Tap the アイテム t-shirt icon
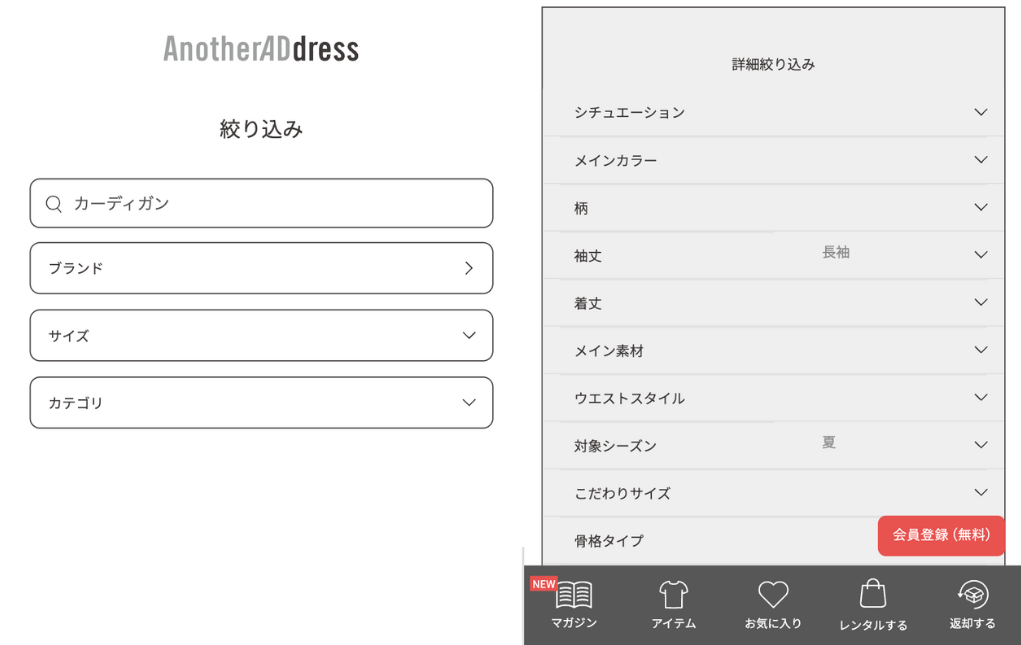Image resolution: width=1021 pixels, height=645 pixels. [x=673, y=596]
